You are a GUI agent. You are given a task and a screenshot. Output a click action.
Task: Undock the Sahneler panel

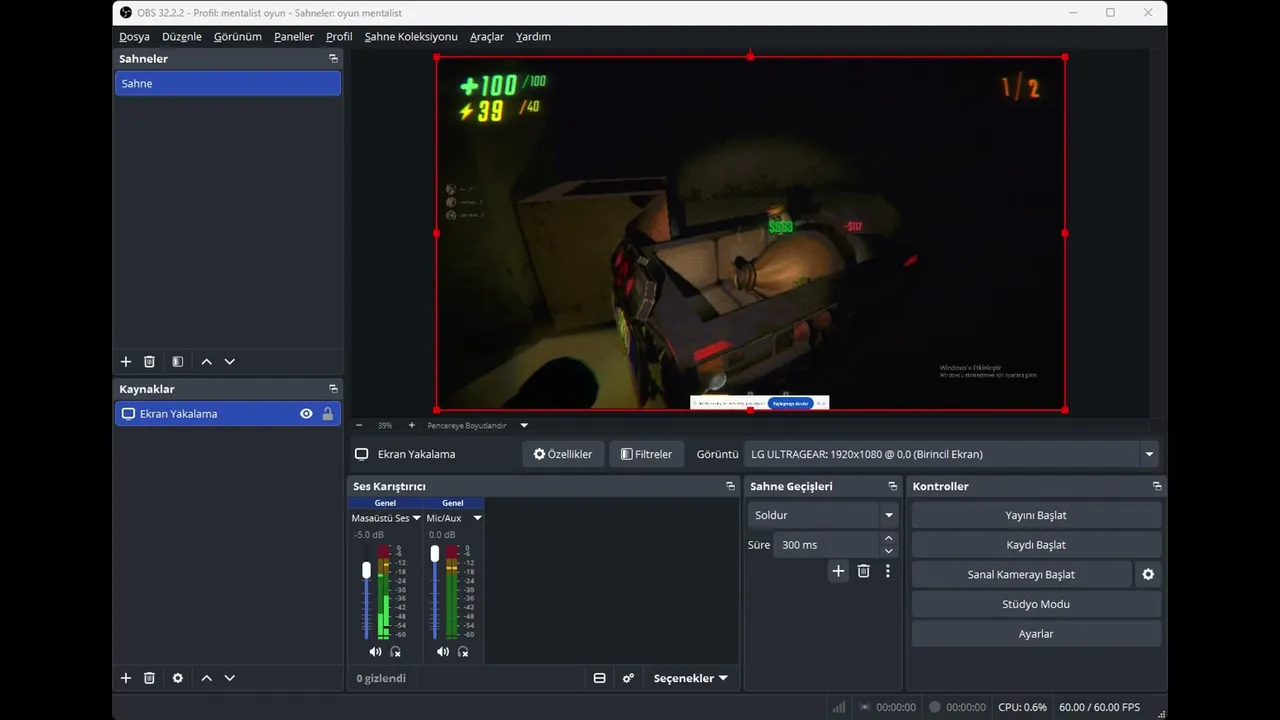coord(333,59)
